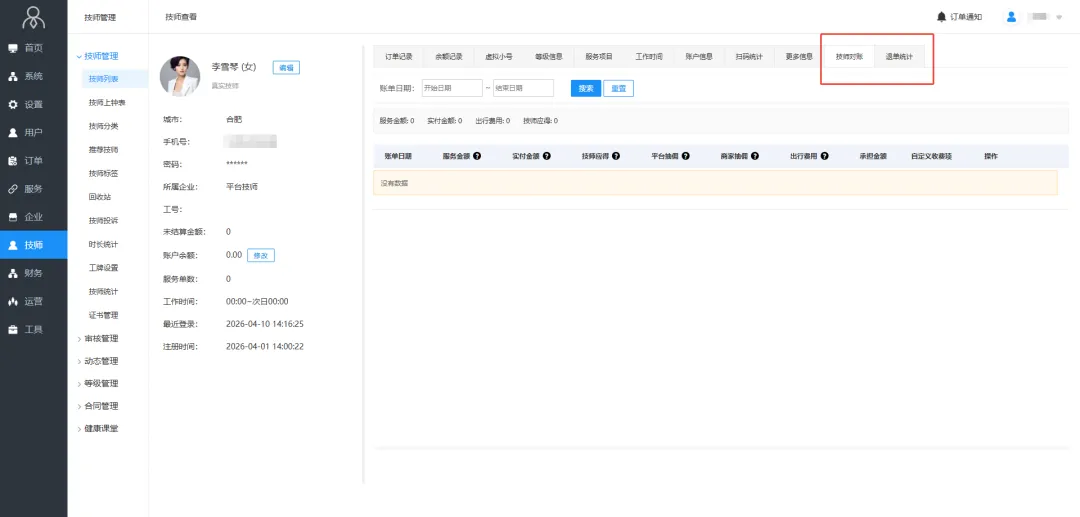Click the 重置 reset button
This screenshot has width=1080, height=517.
[618, 88]
